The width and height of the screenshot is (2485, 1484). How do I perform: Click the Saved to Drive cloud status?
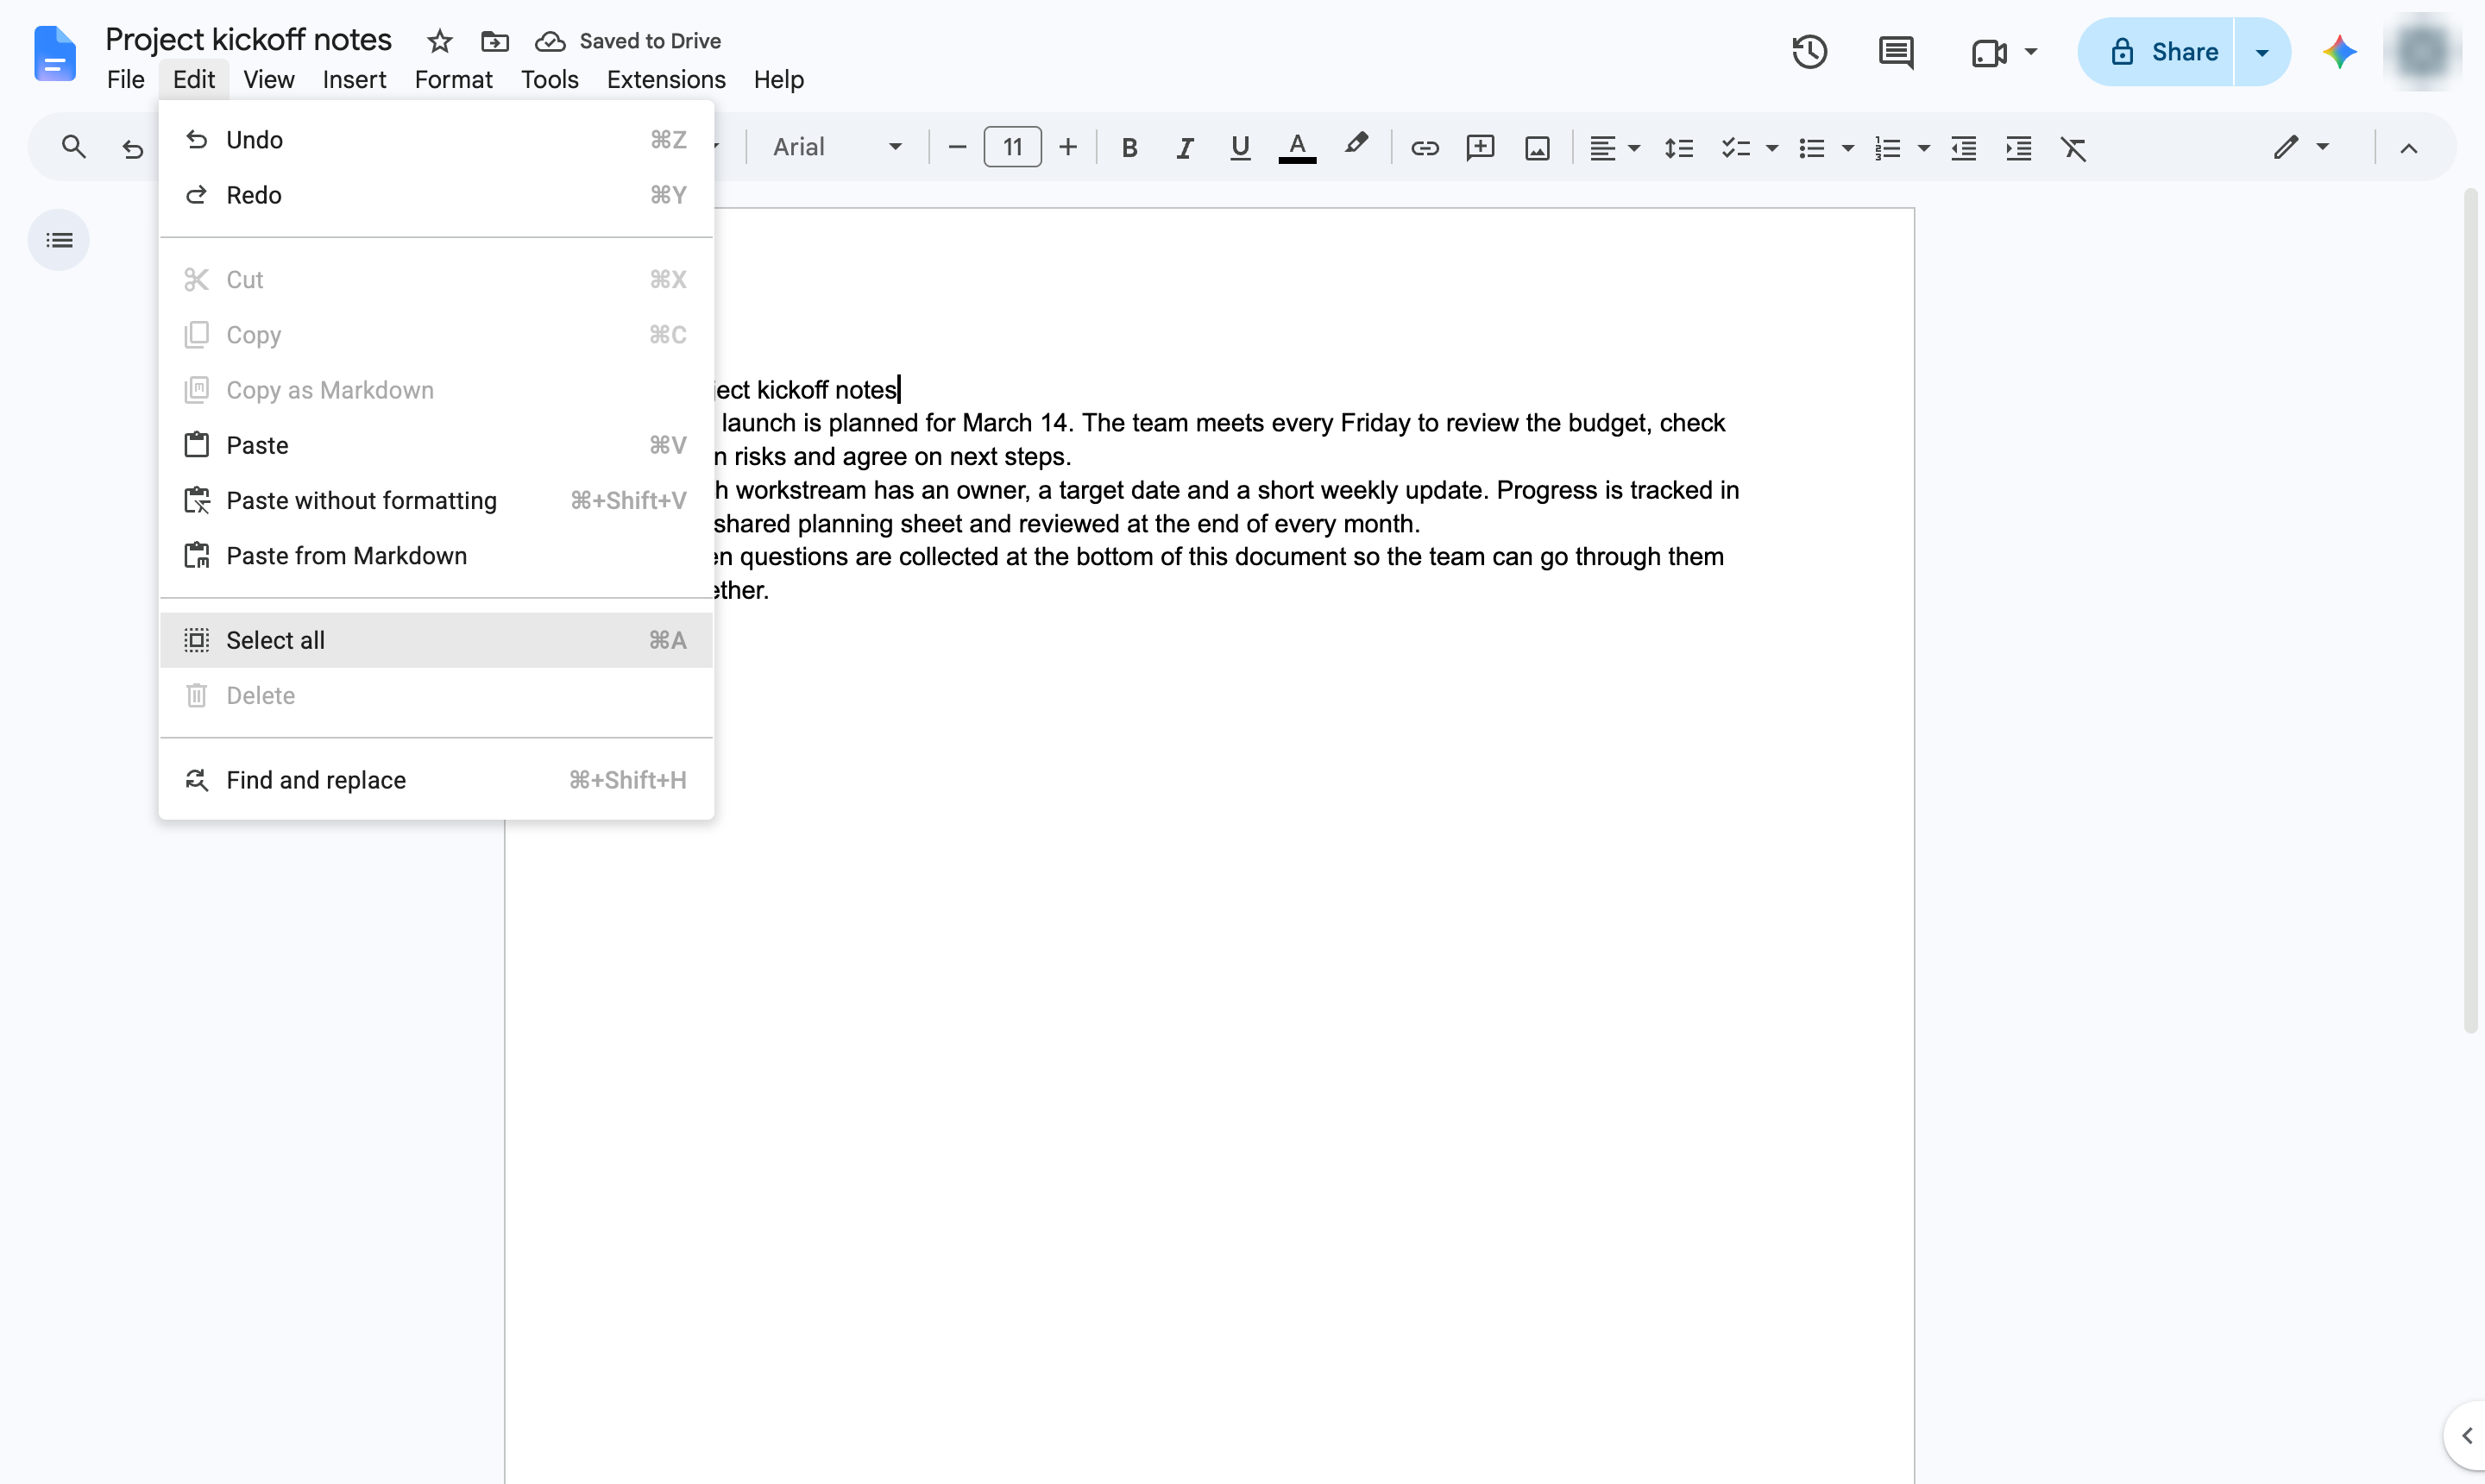point(628,41)
